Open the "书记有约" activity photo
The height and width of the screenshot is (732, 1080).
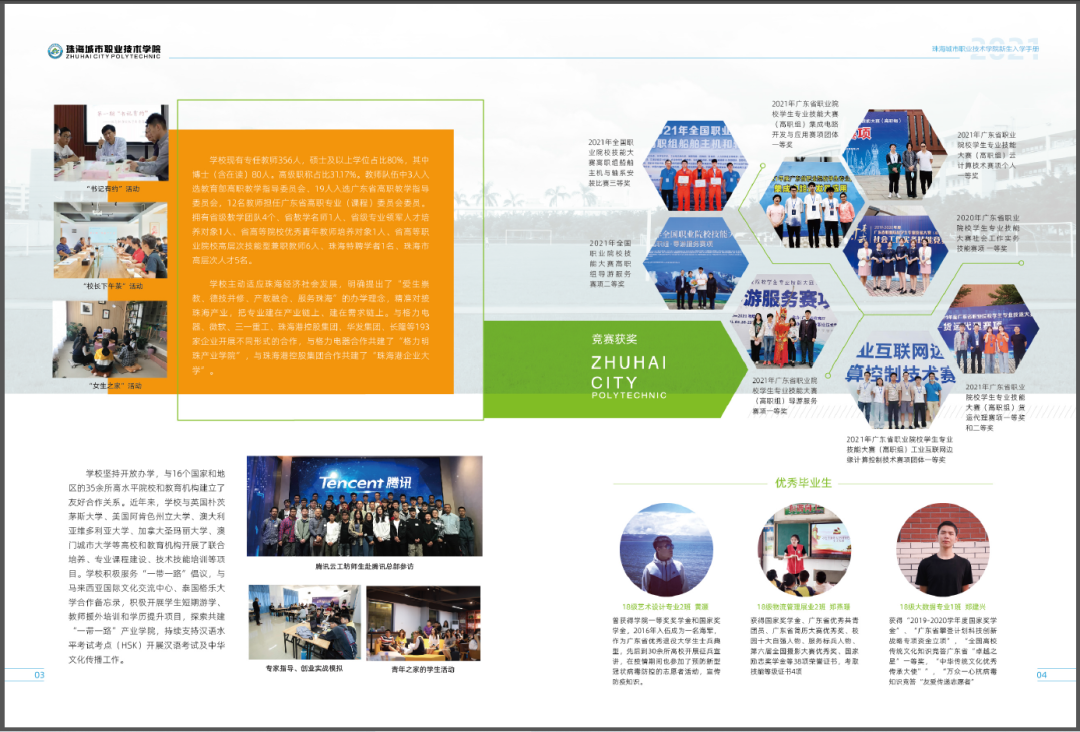(111, 143)
